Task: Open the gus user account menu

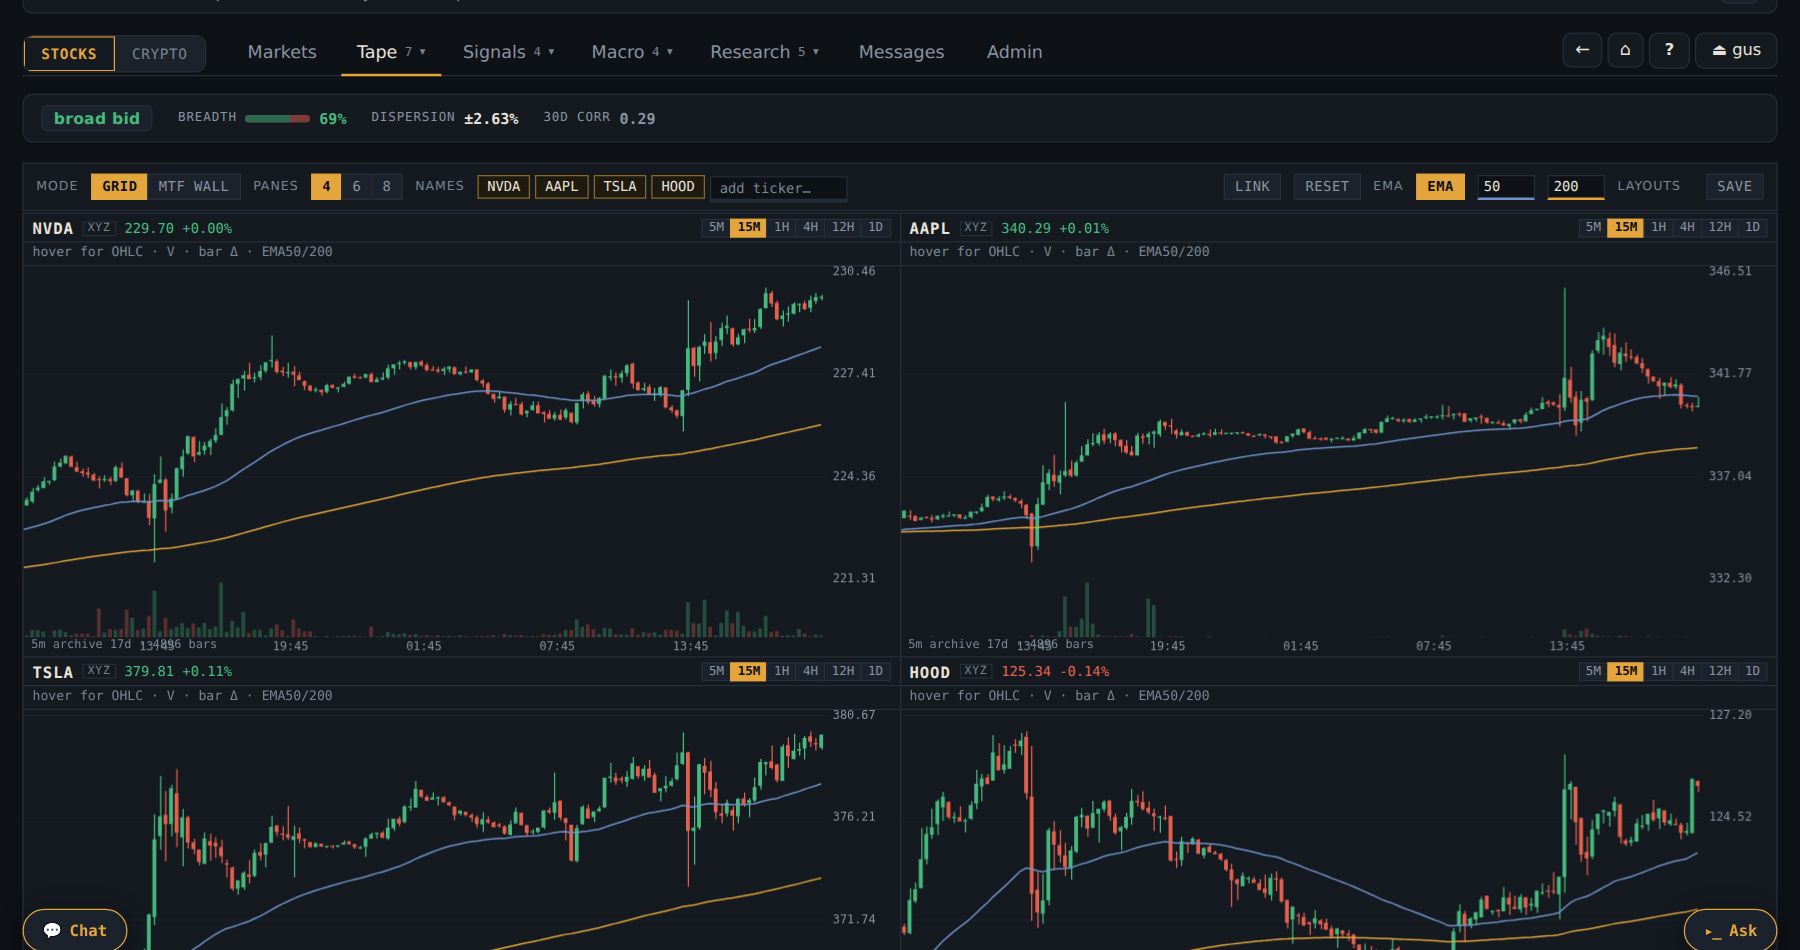Action: pos(1736,50)
